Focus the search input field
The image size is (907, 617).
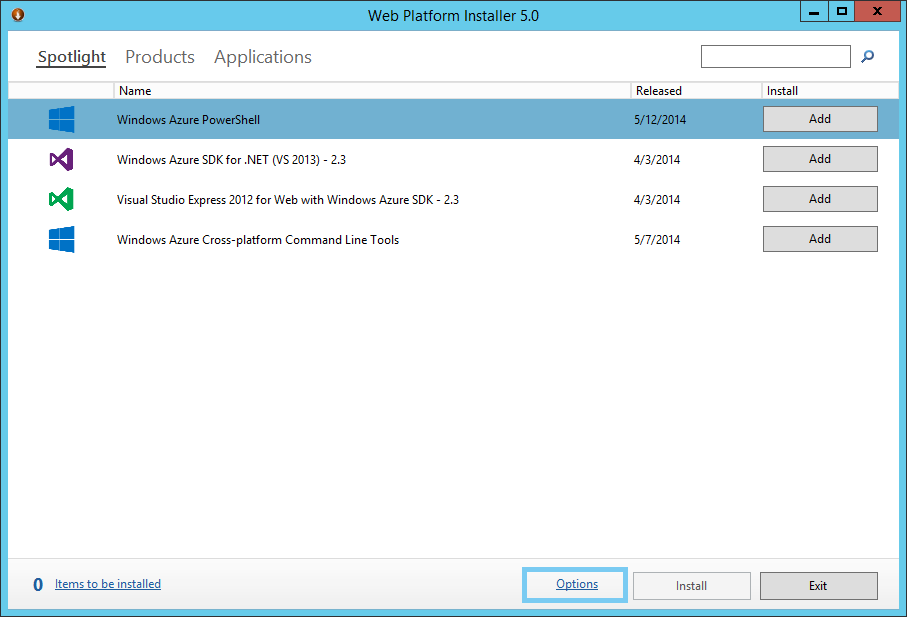(776, 57)
